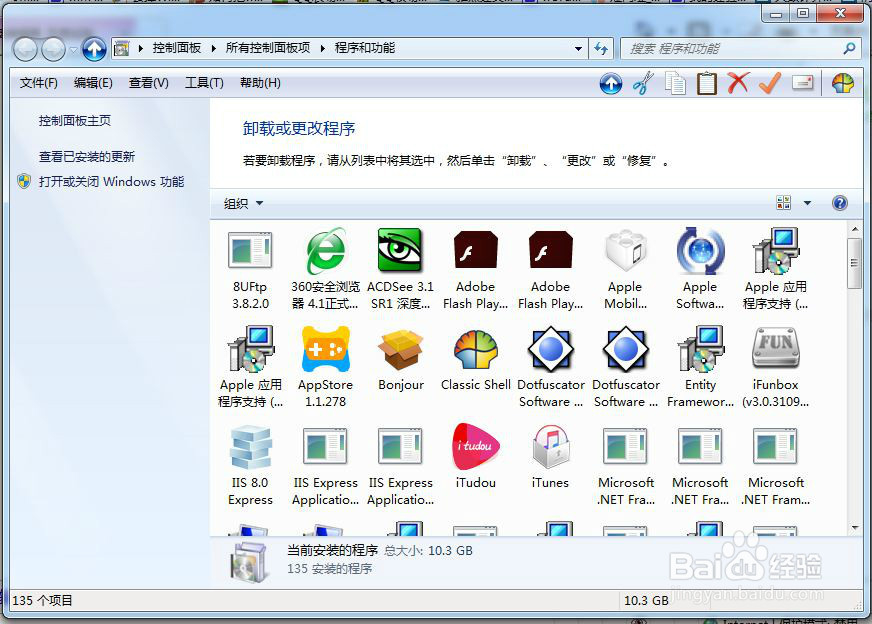Open the recent pages history dropdown
Screen dimensions: 872x624
click(x=73, y=50)
